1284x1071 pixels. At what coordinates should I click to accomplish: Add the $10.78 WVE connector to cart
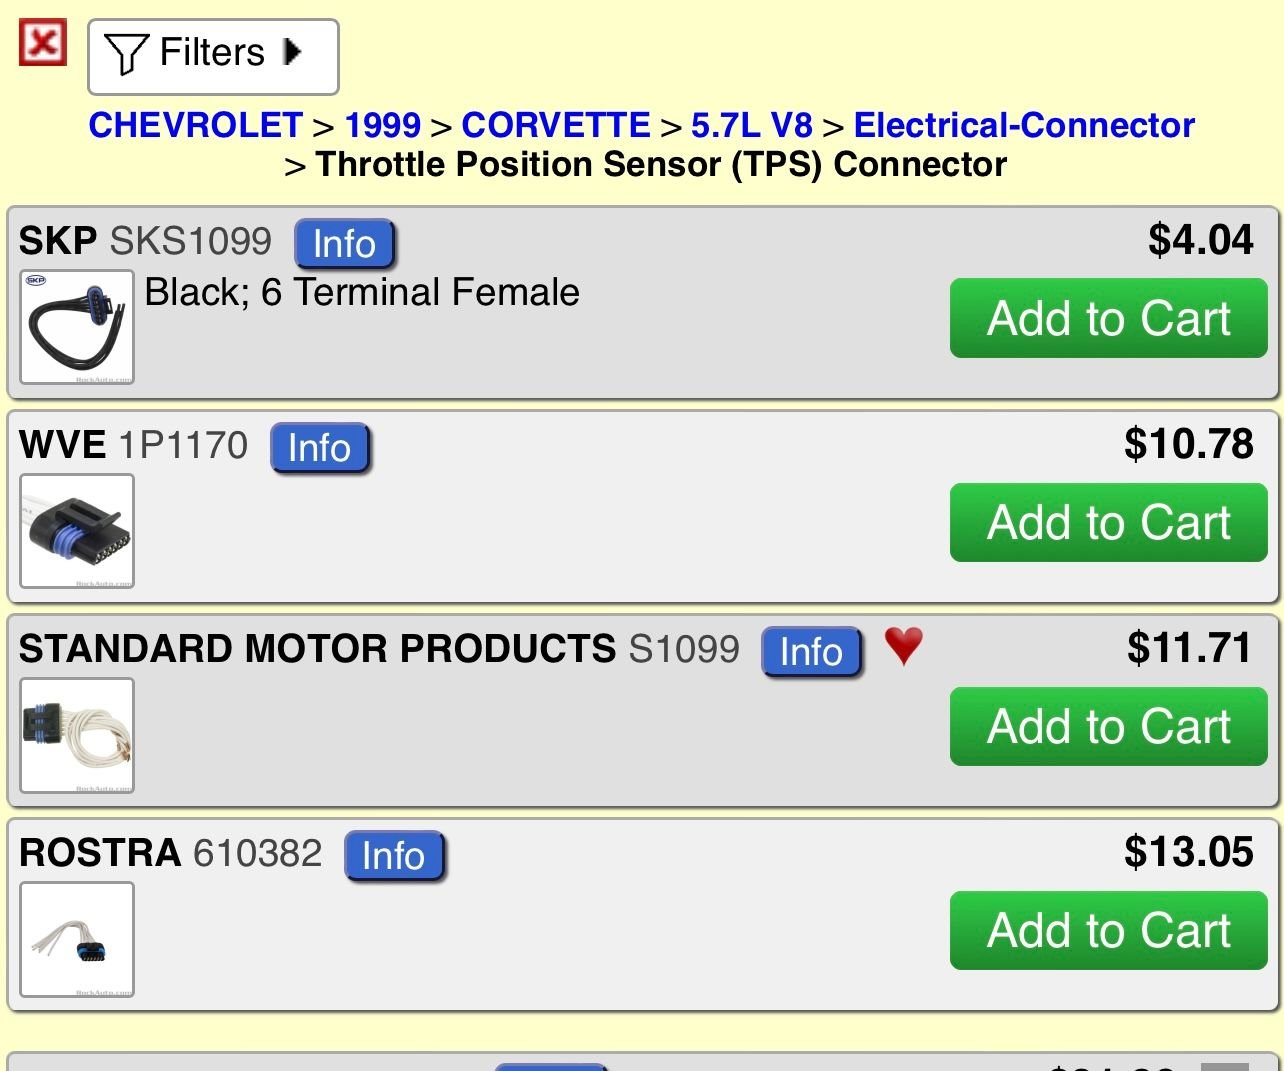point(1108,523)
